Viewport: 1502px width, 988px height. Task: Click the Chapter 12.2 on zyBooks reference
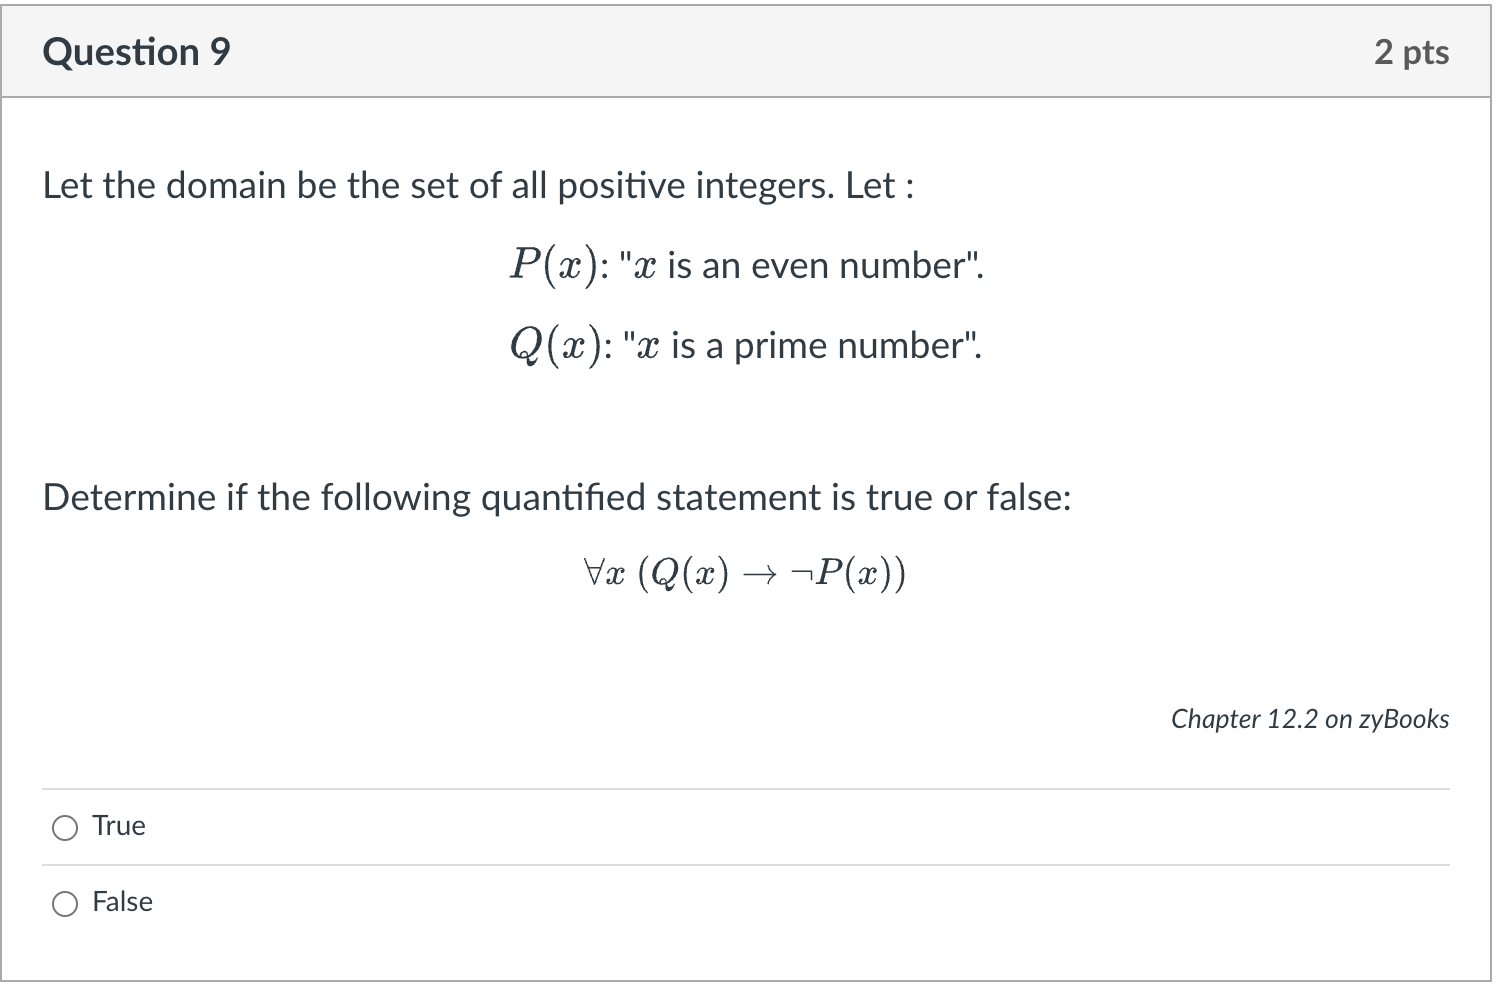click(x=1311, y=718)
